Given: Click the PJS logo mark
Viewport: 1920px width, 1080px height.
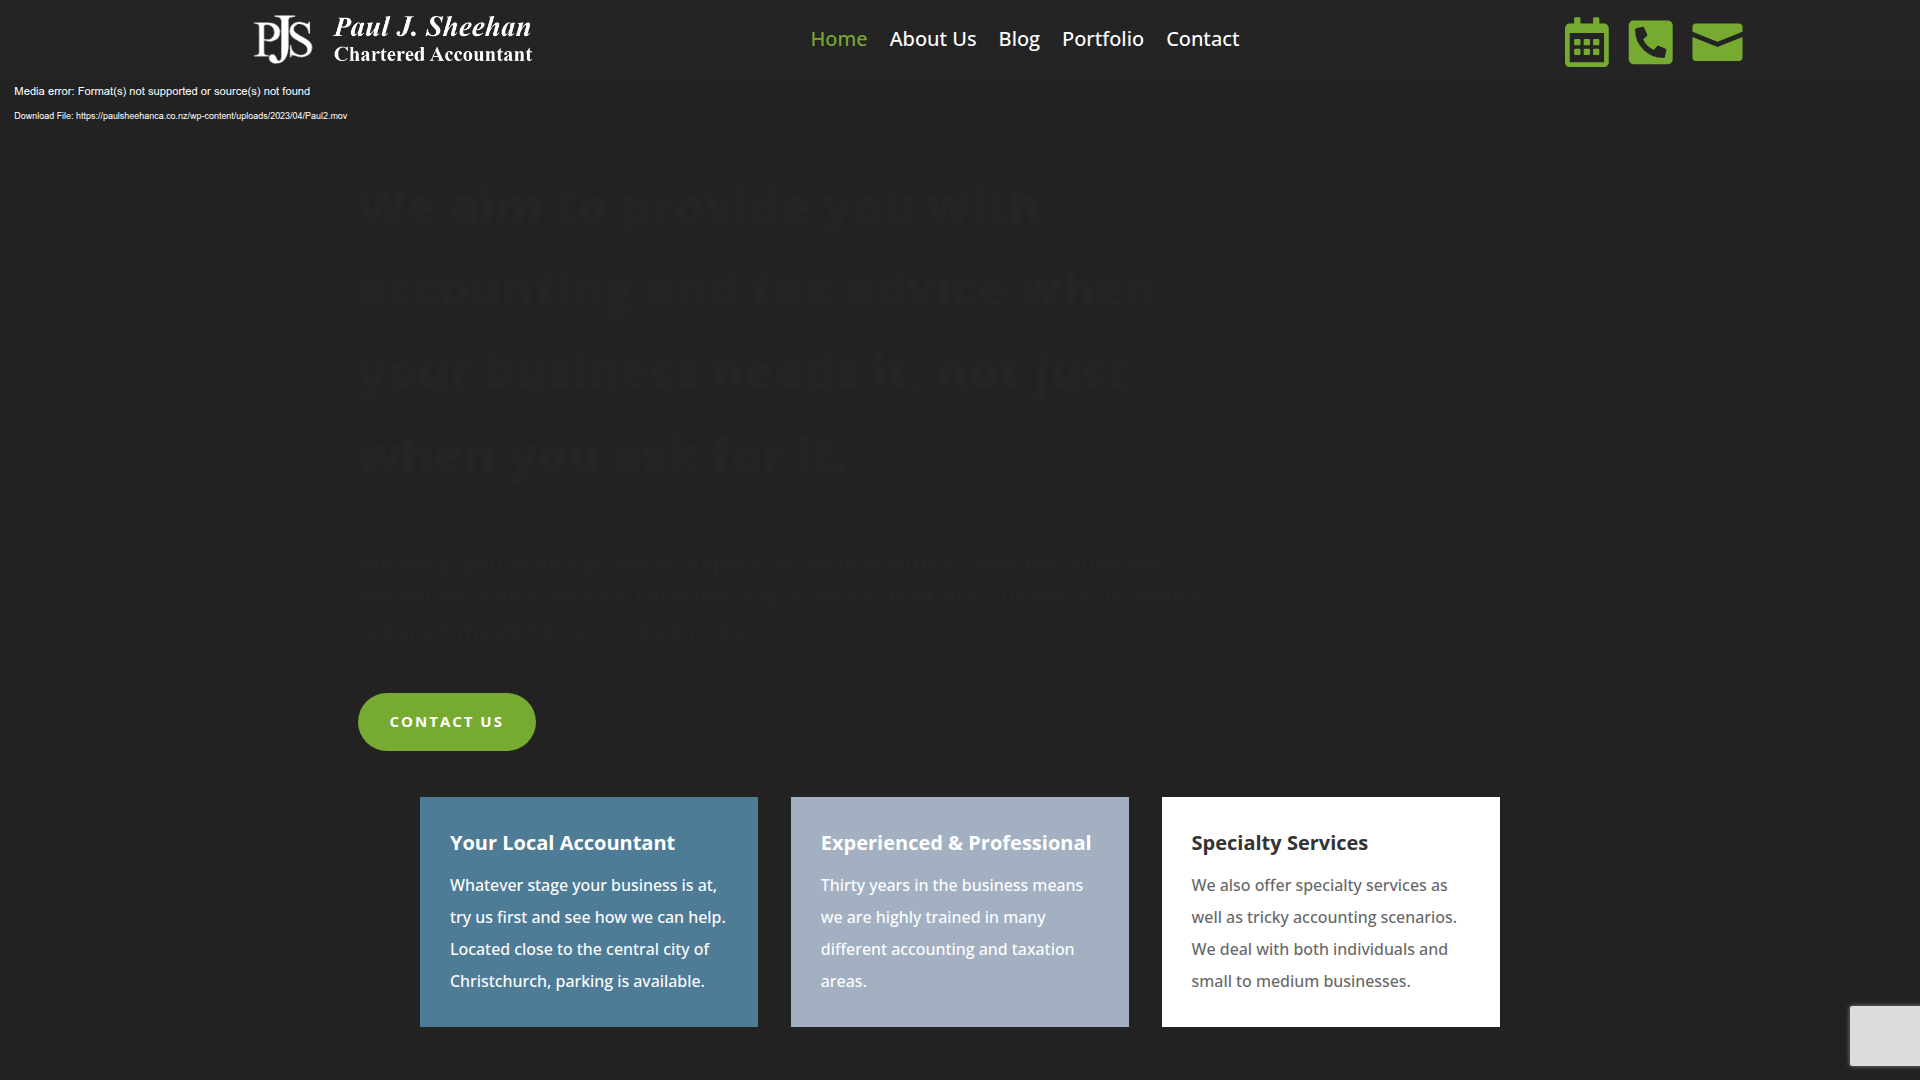Looking at the screenshot, I should point(283,39).
